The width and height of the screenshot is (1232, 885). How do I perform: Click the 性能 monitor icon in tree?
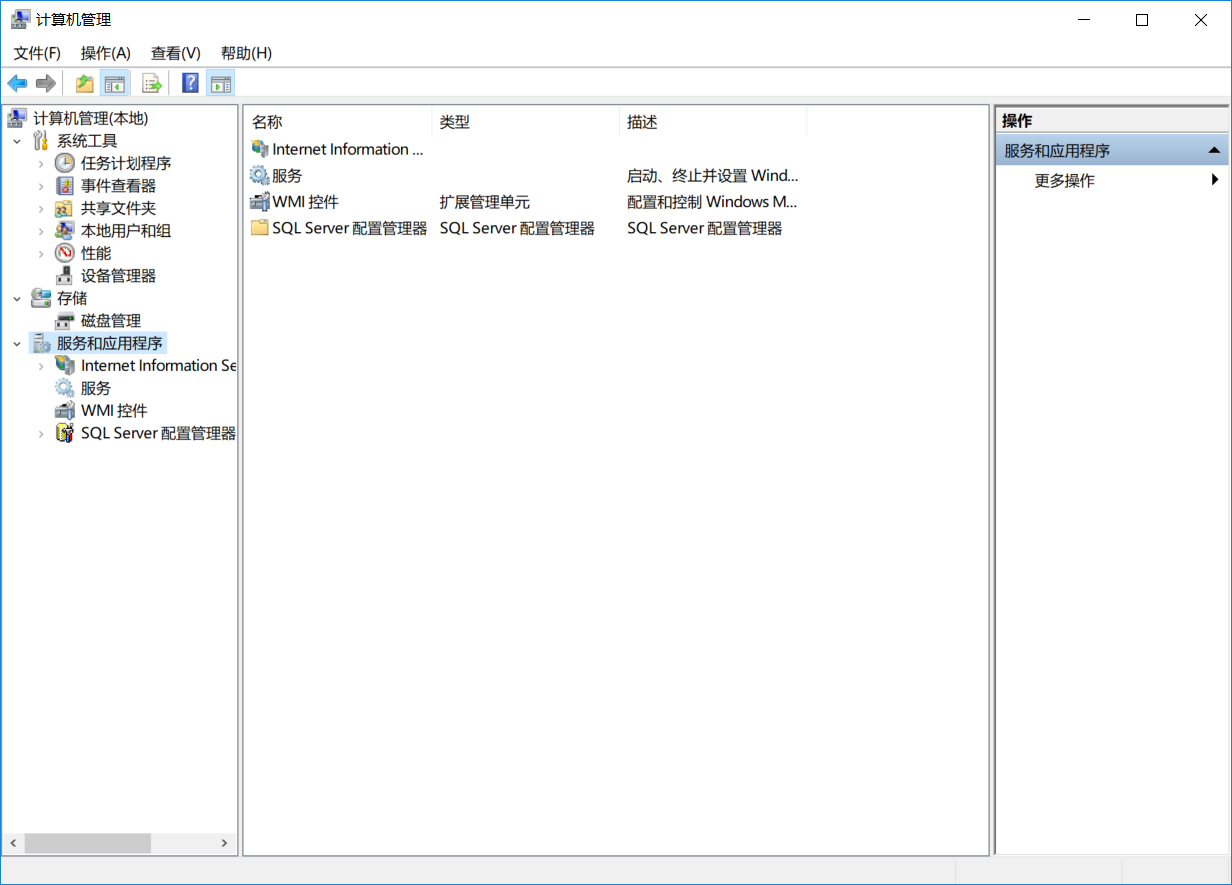pyautogui.click(x=65, y=253)
